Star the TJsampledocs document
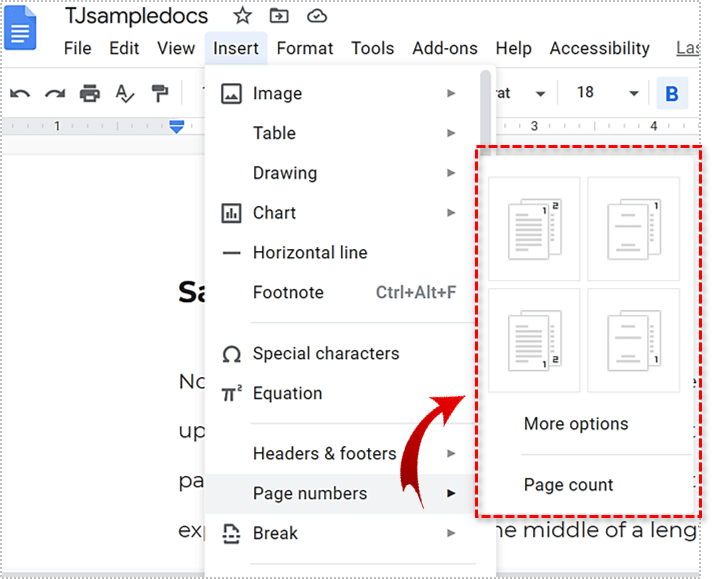This screenshot has height=579, width=714. pos(242,16)
